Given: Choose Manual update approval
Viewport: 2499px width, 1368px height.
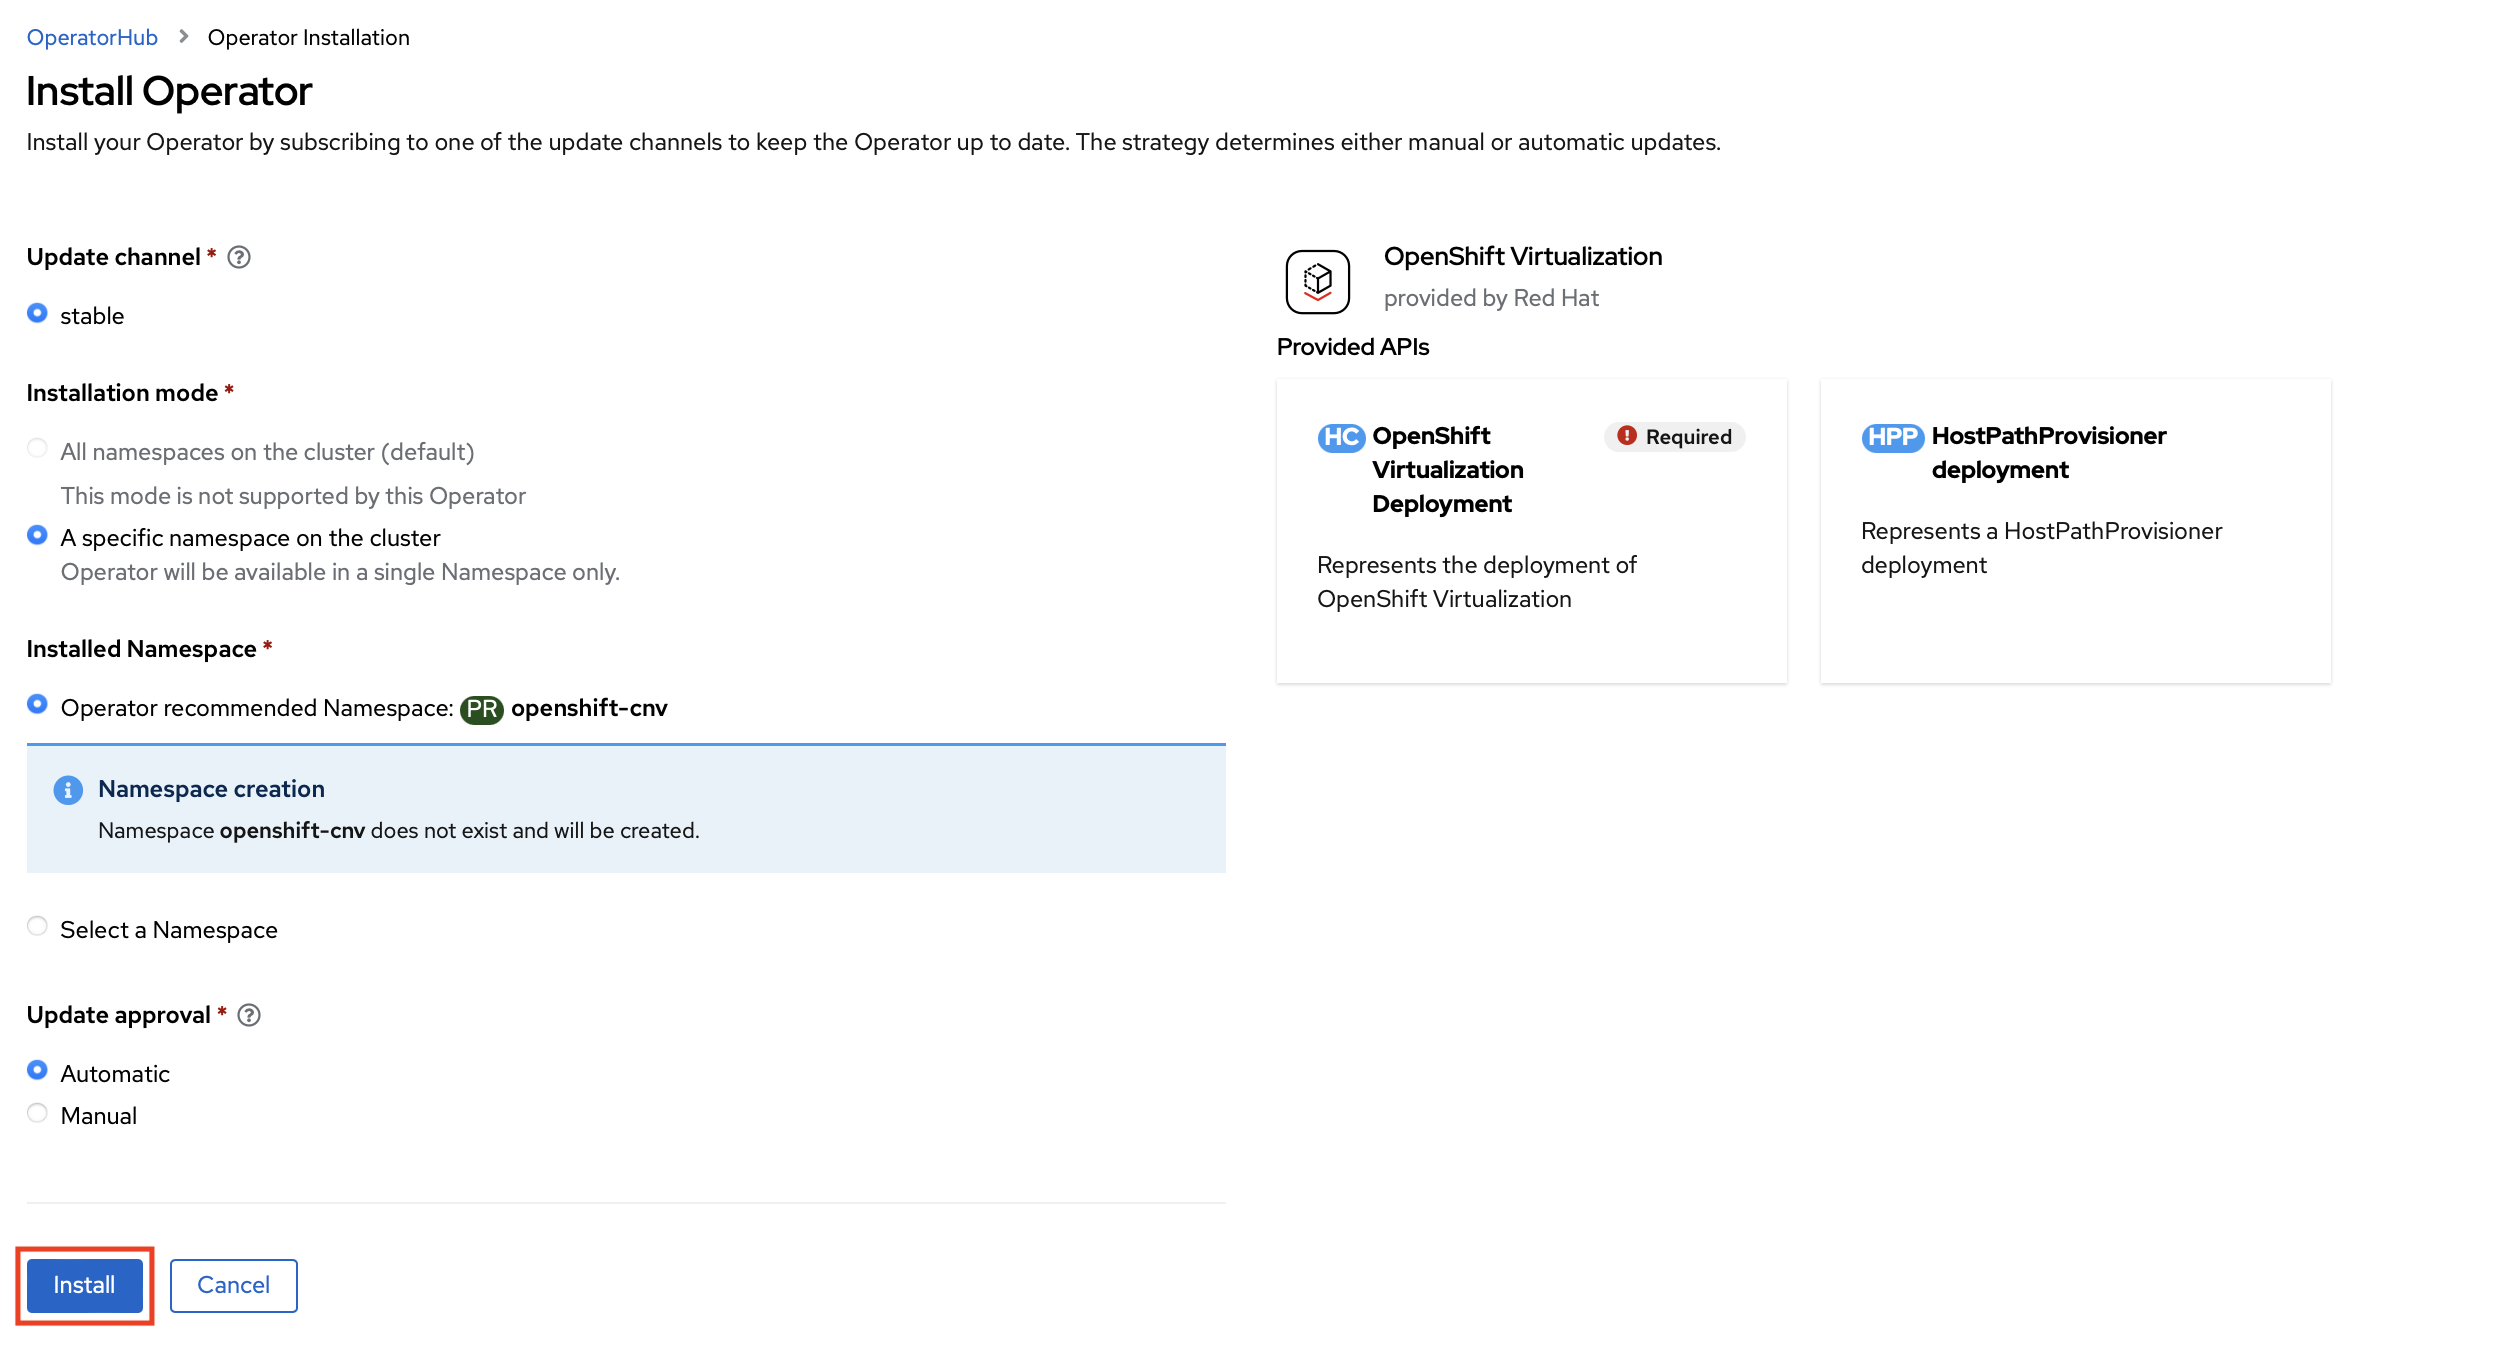Looking at the screenshot, I should 37,1114.
